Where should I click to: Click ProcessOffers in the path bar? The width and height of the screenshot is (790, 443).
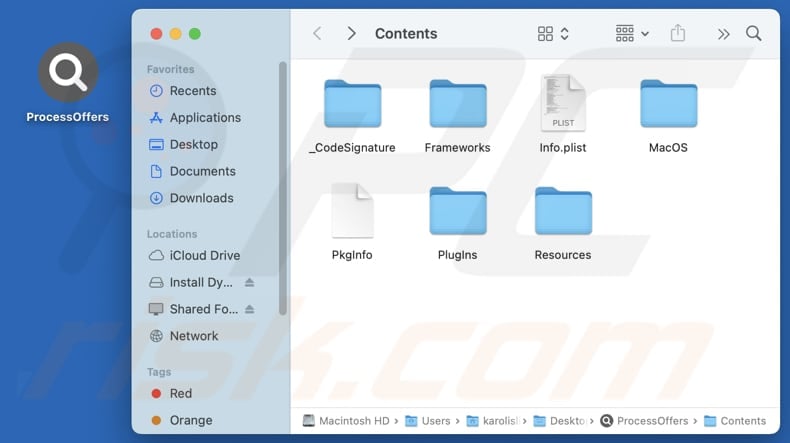pyautogui.click(x=644, y=421)
